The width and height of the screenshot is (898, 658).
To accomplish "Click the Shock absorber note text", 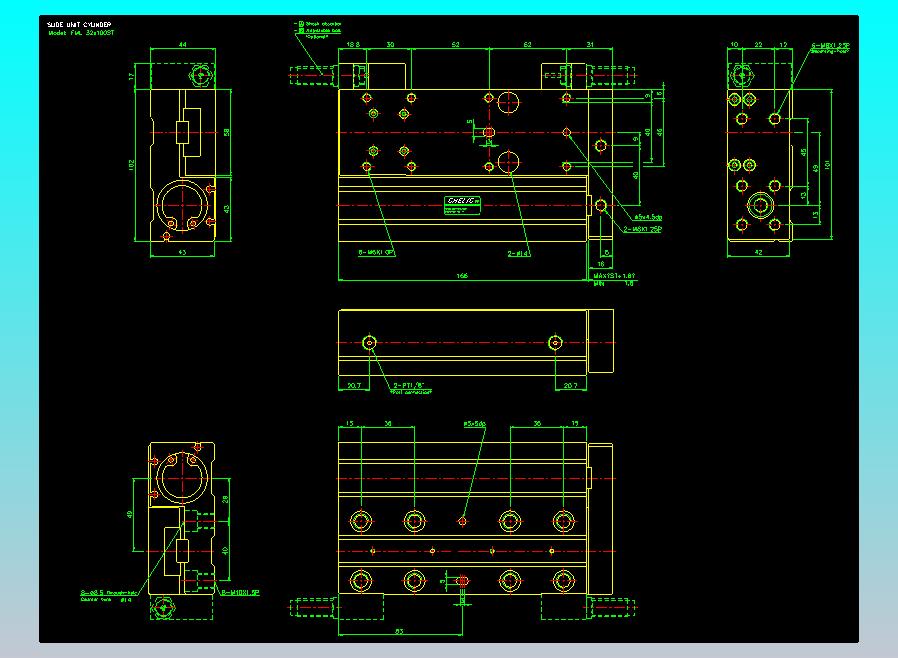I will click(x=324, y=24).
